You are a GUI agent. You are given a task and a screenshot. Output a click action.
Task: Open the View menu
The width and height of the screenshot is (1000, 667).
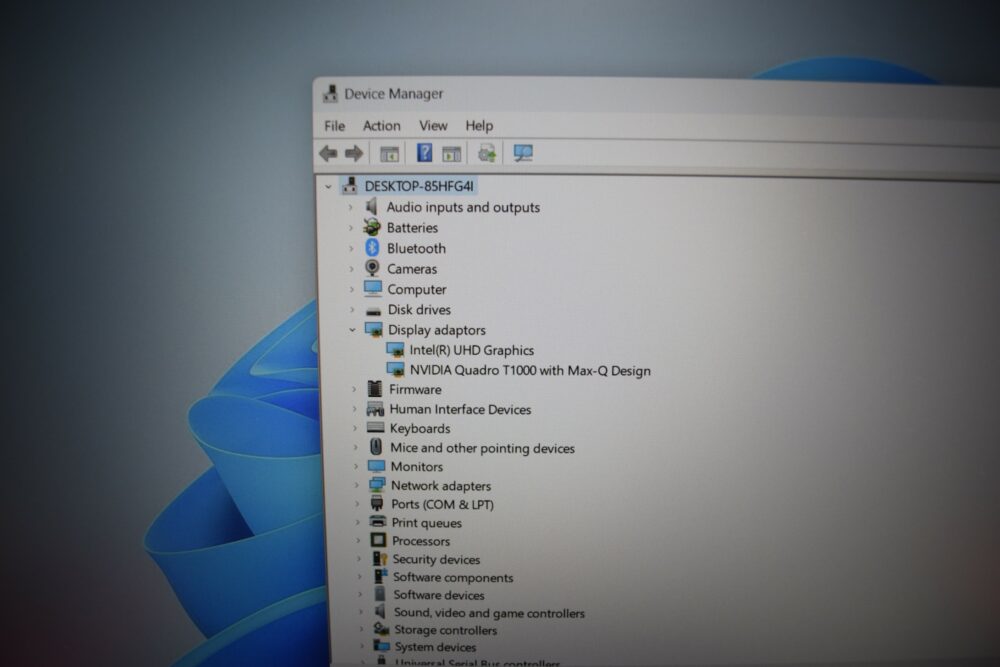pyautogui.click(x=433, y=126)
